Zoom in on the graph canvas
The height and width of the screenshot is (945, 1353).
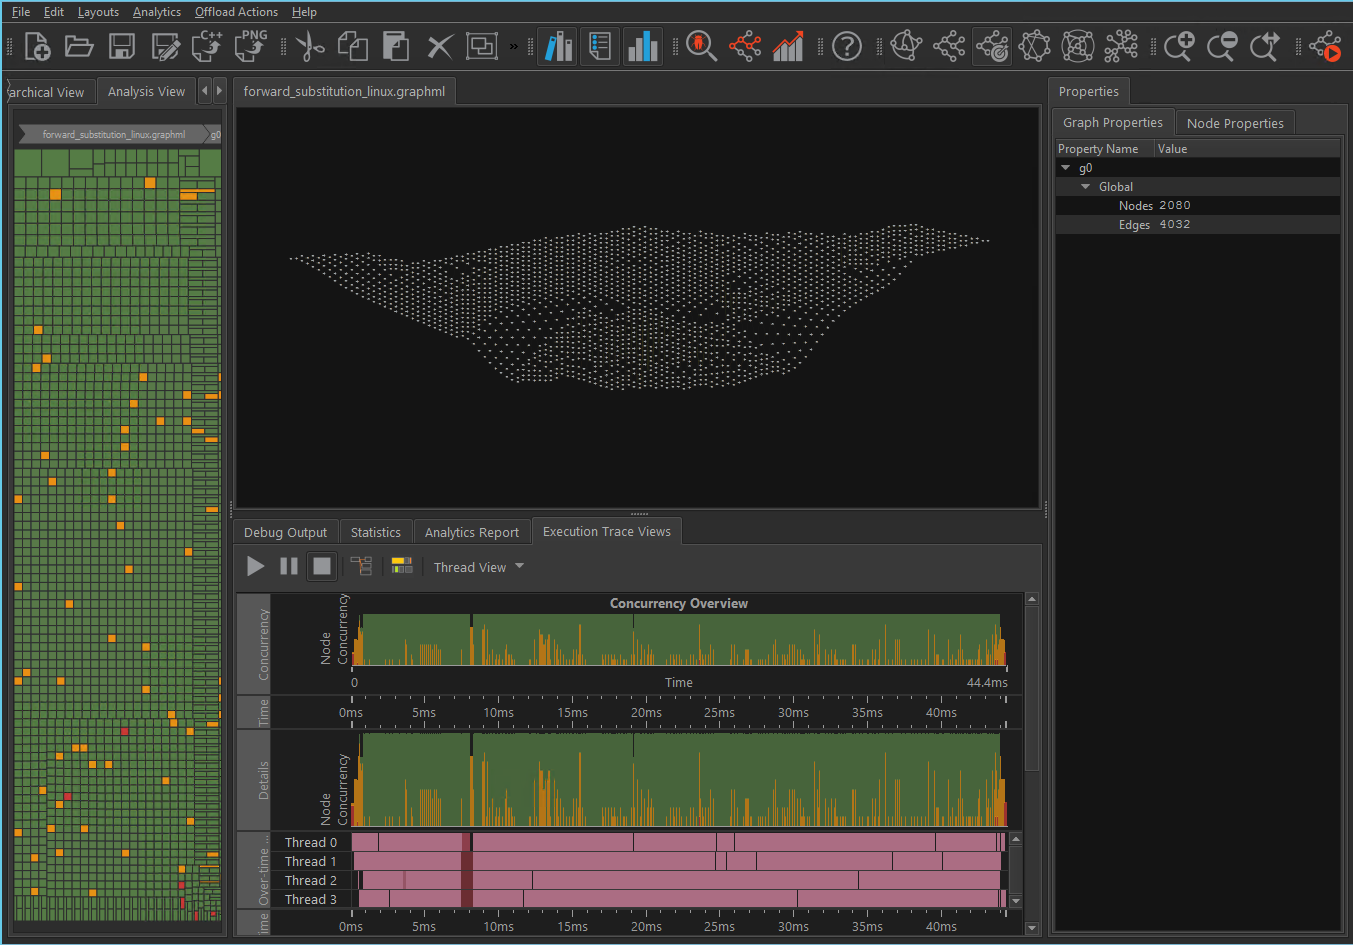1178,46
